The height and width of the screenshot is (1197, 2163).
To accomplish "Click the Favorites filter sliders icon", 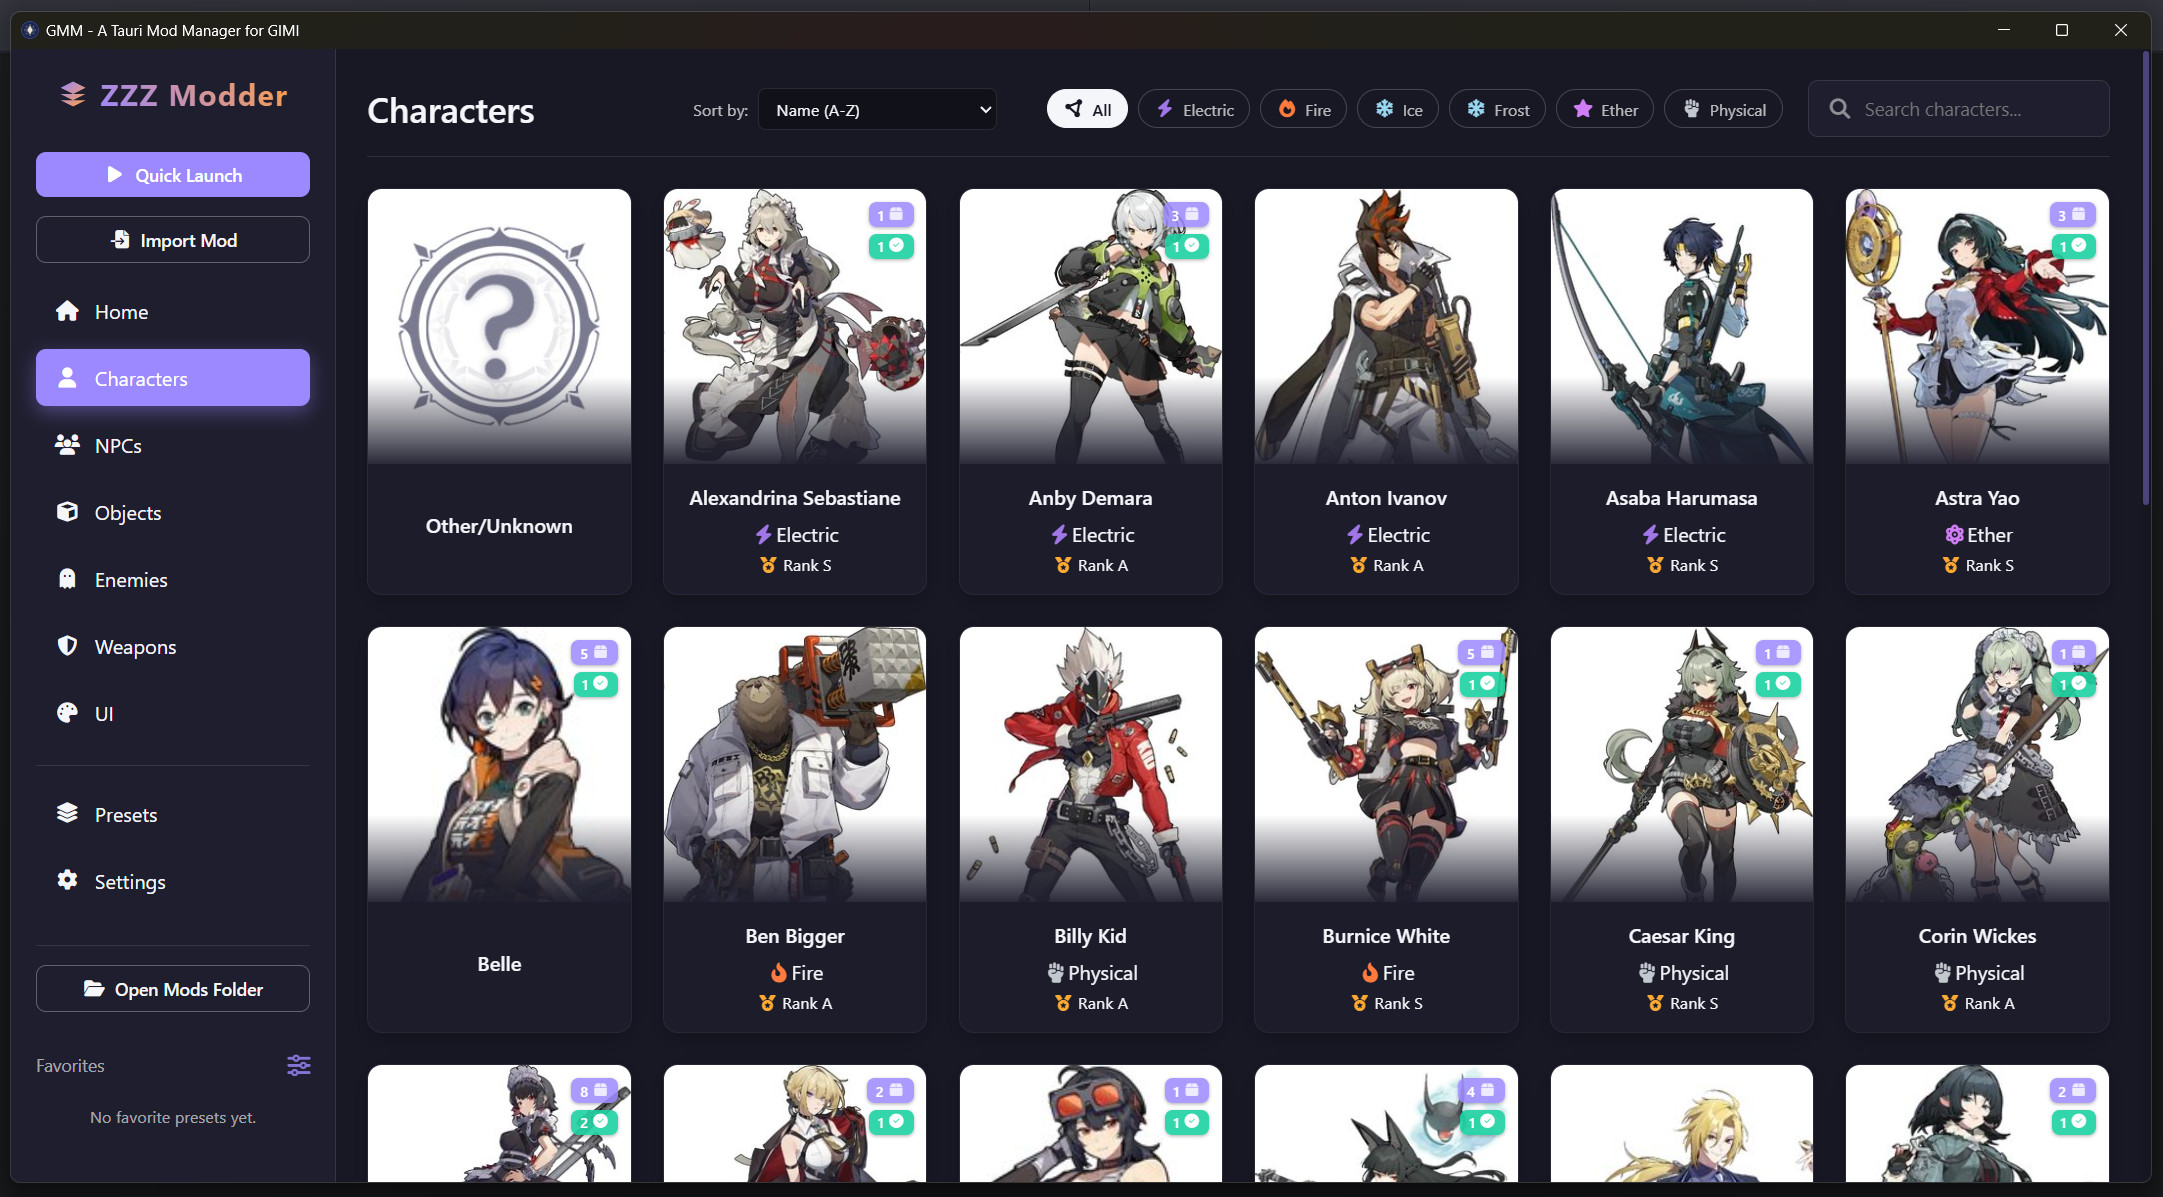I will [298, 1065].
